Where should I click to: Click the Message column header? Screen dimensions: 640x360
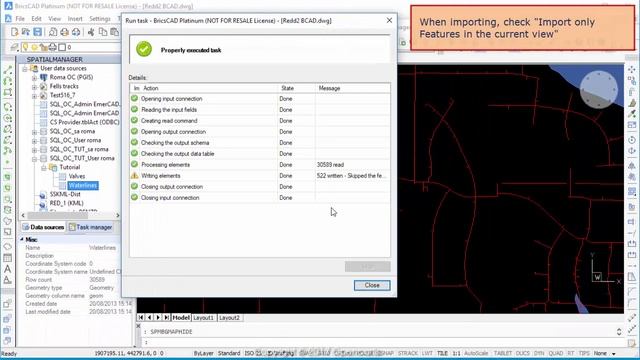353,88
